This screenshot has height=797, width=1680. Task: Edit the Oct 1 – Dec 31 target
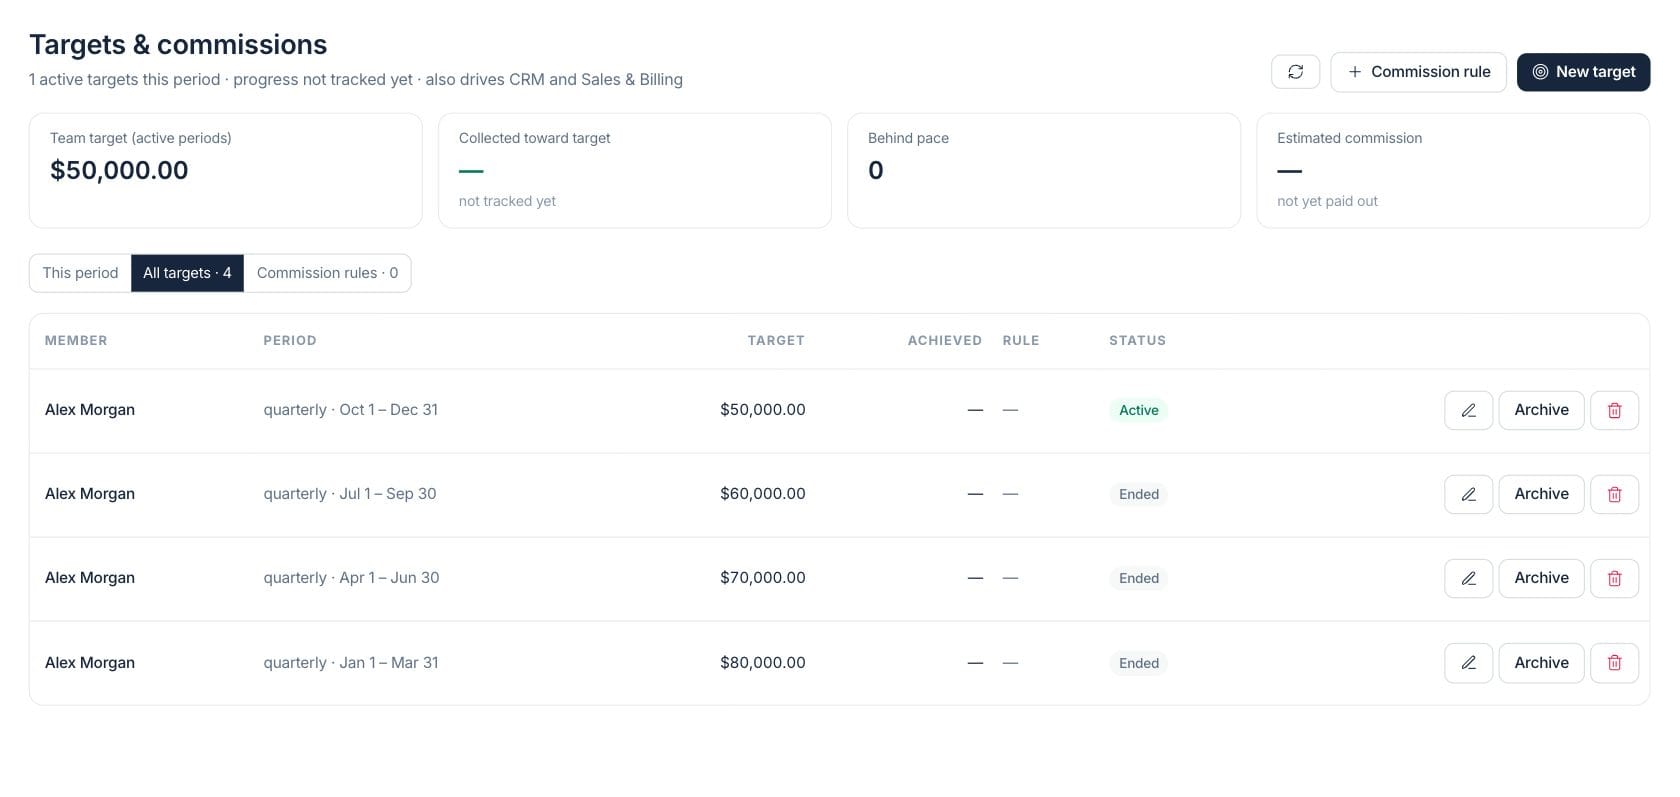[1468, 410]
